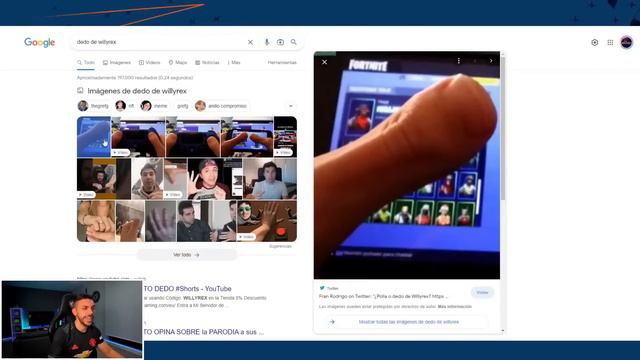Switch to the Todo results tab
Screen dimensions: 640x360
tap(86, 62)
